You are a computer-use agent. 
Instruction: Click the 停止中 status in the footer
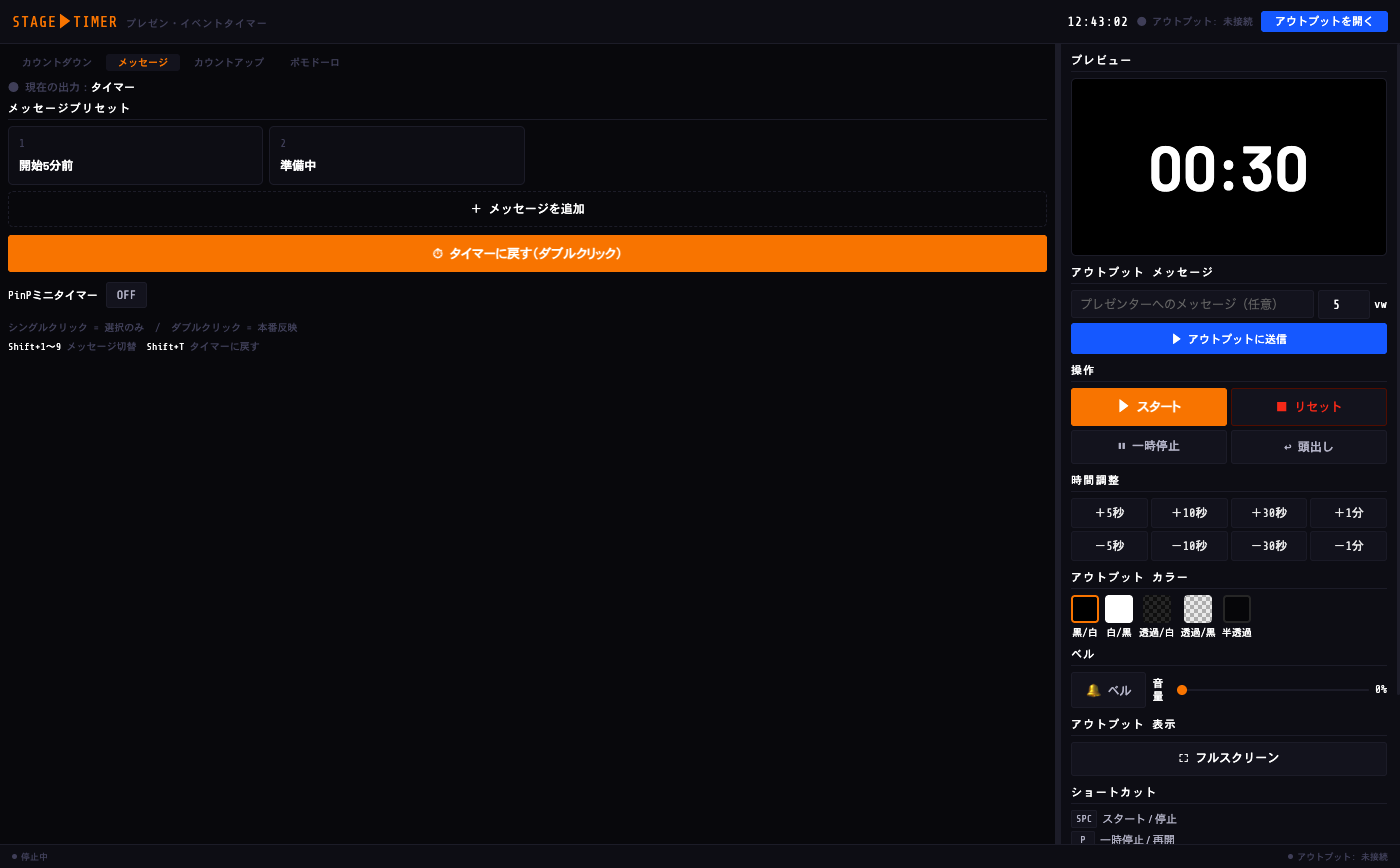30,857
